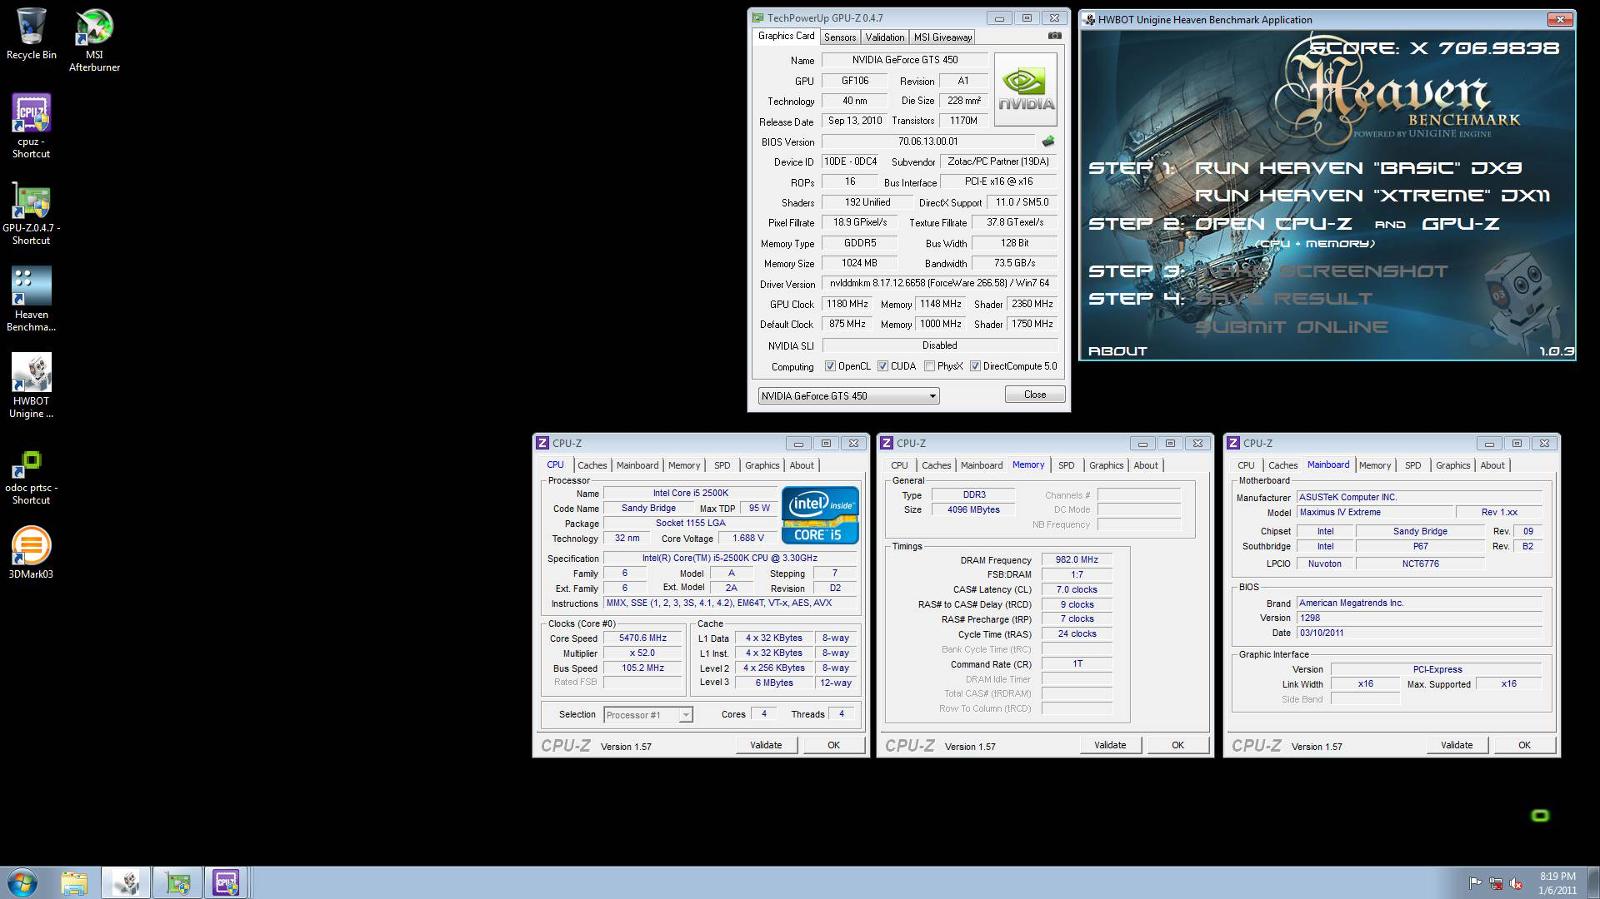Open the Windows Start orb
The width and height of the screenshot is (1600, 899).
(22, 883)
